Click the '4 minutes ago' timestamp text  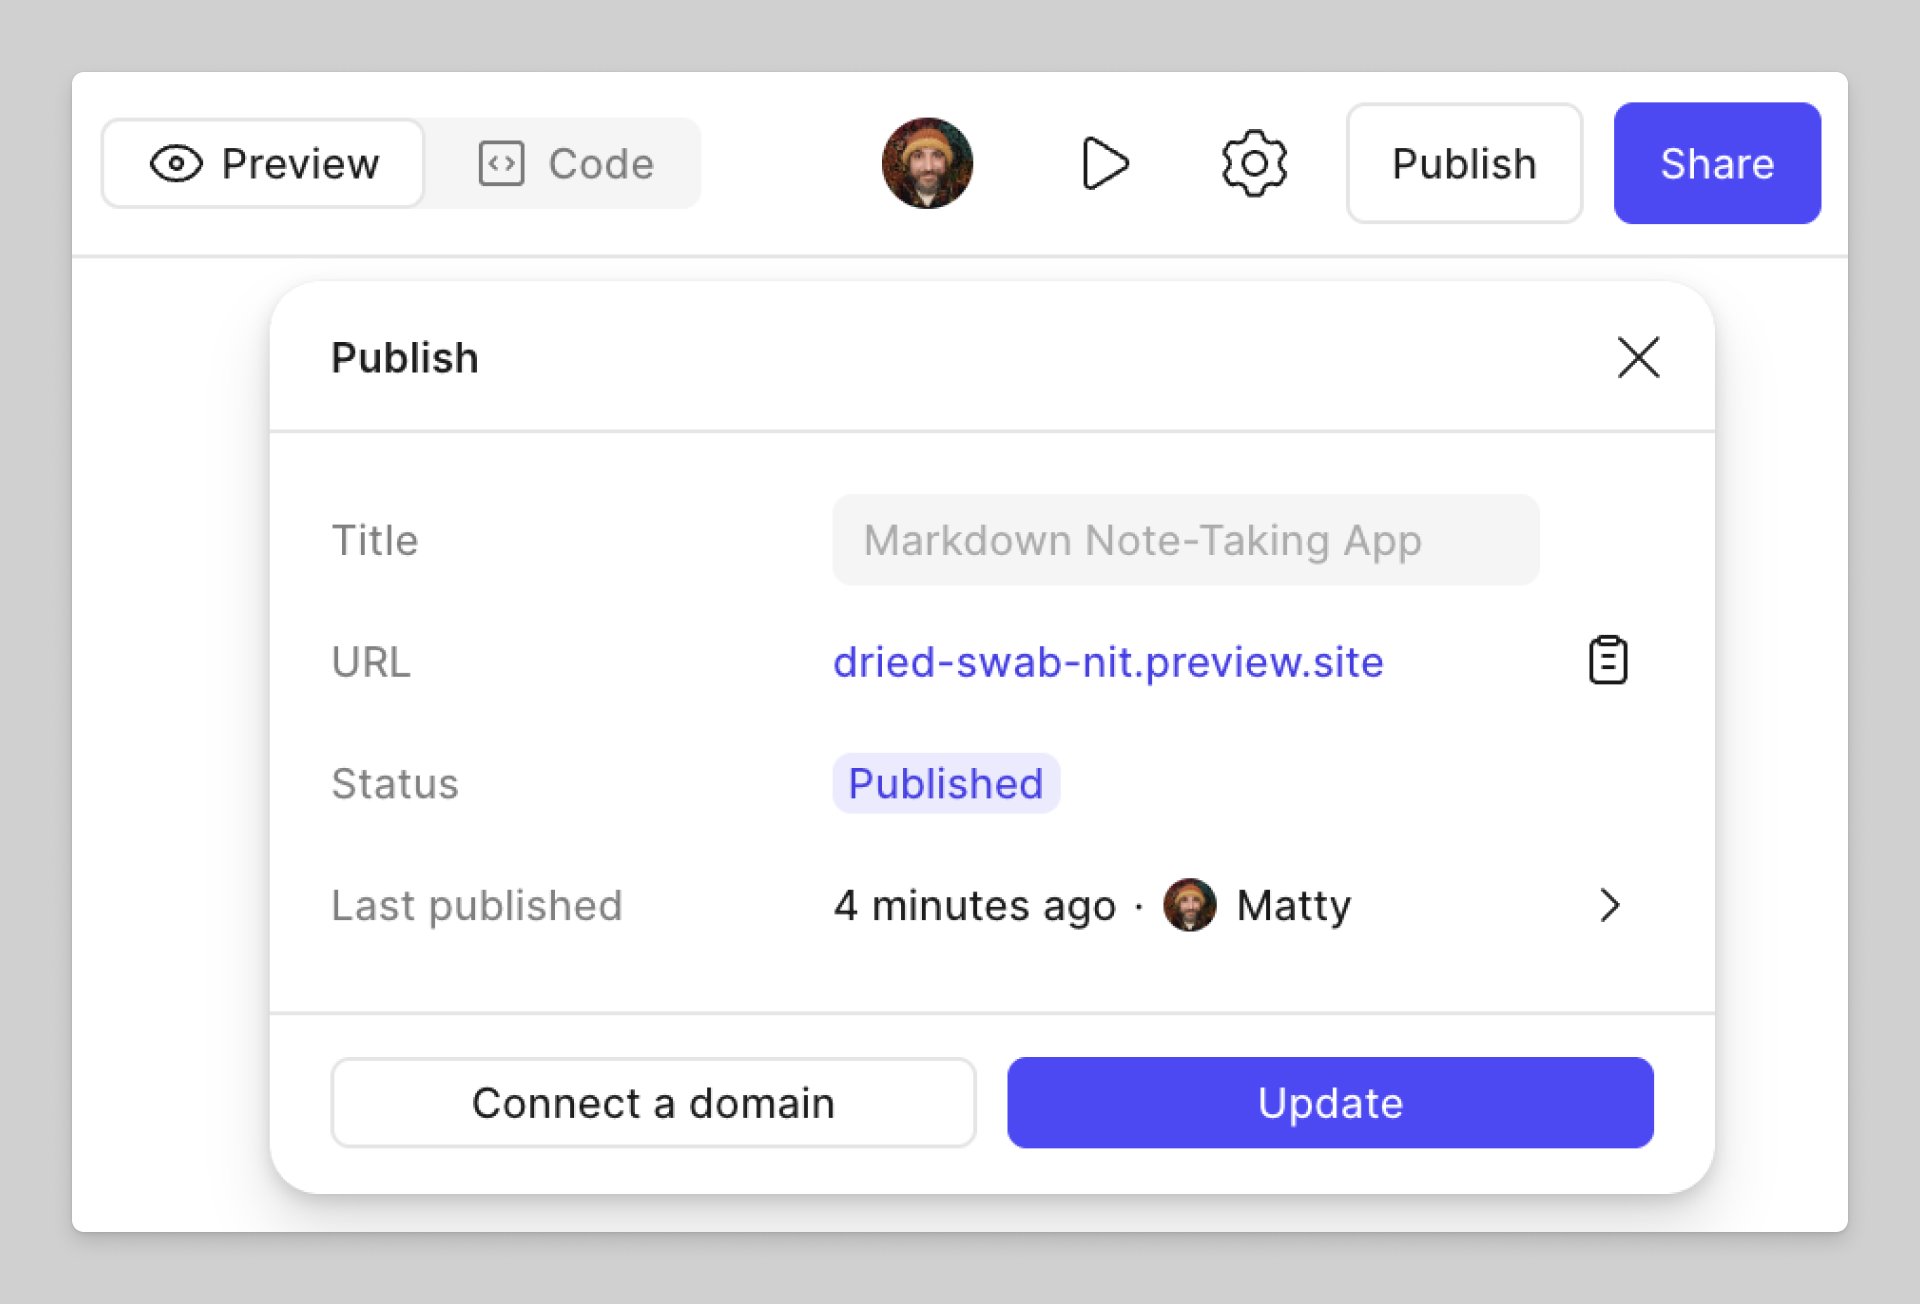tap(975, 905)
